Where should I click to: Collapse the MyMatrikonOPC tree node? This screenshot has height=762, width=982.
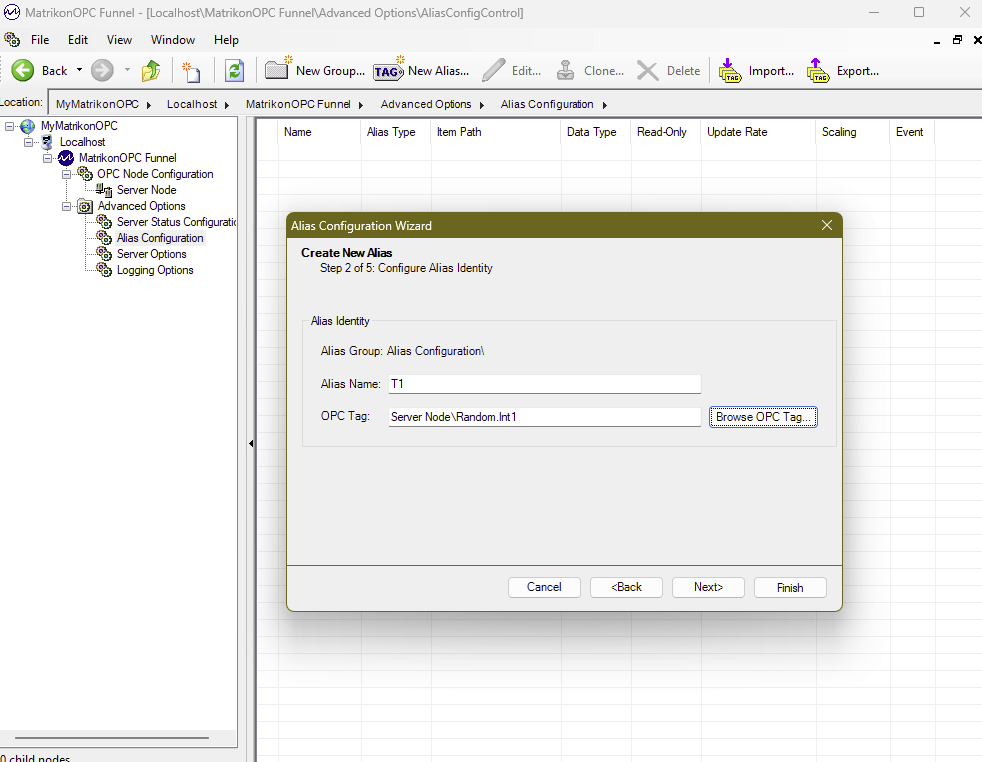[x=9, y=126]
